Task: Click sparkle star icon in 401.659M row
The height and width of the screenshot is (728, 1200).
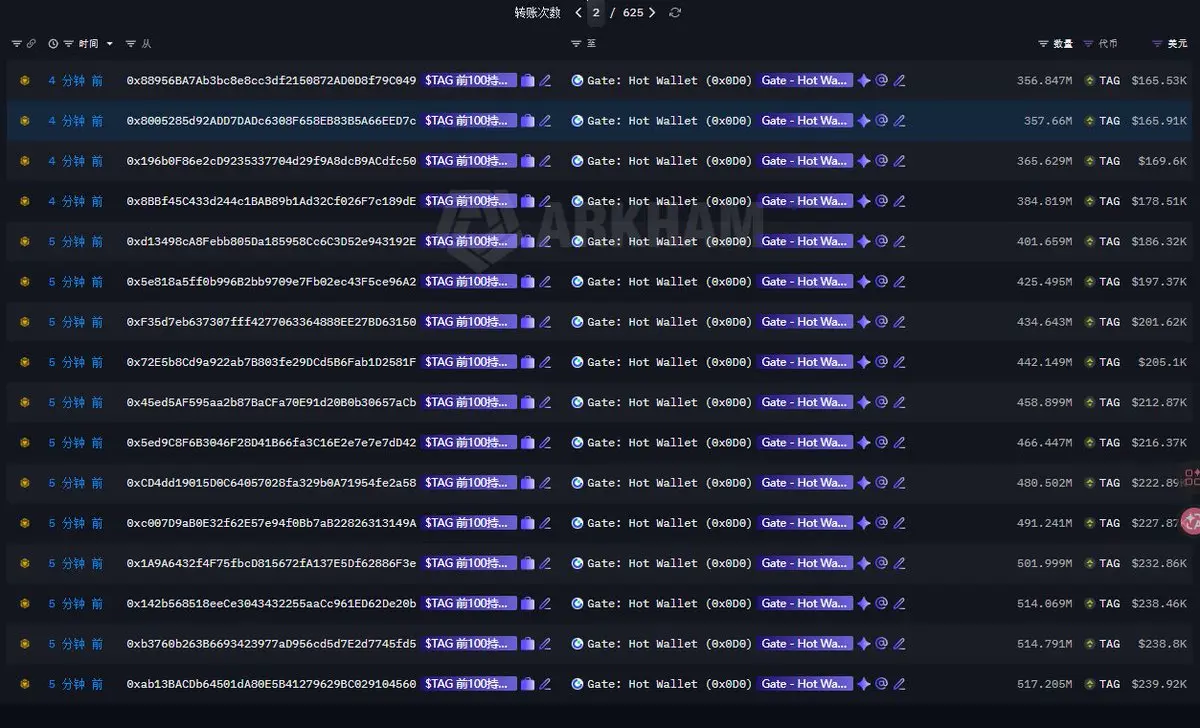Action: click(x=864, y=241)
